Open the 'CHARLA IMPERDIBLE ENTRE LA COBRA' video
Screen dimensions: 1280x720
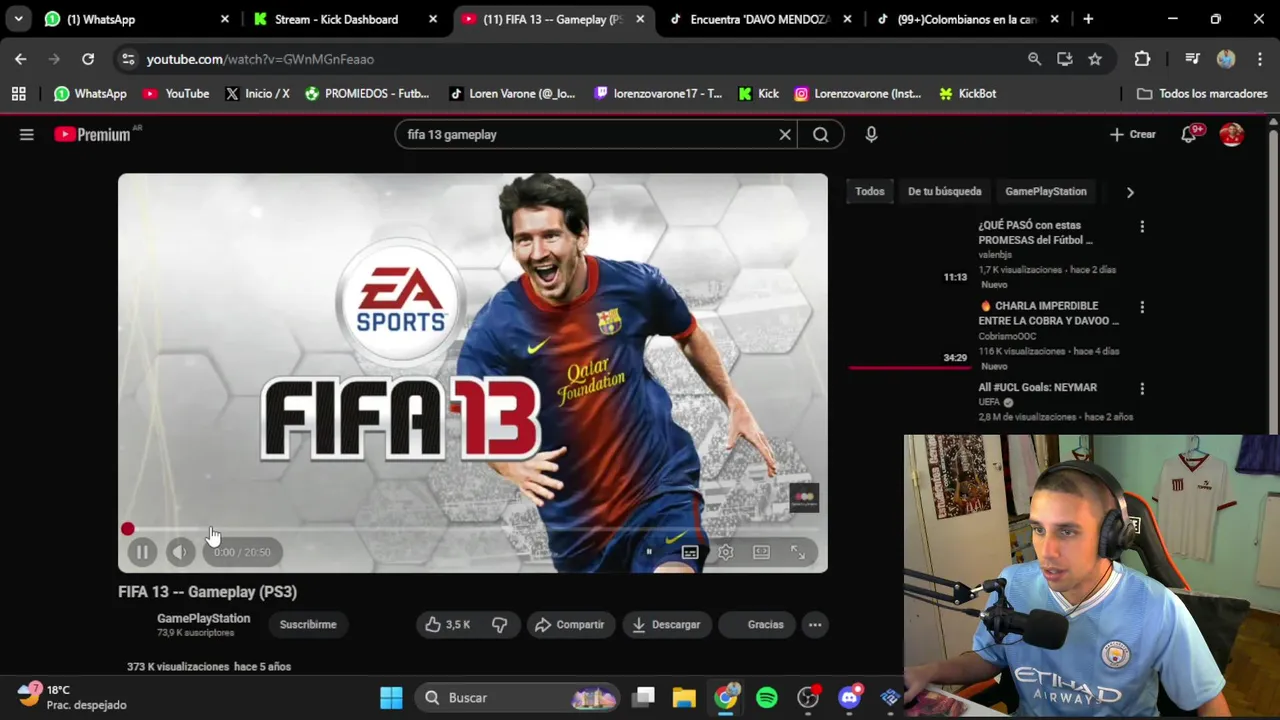[1048, 313]
